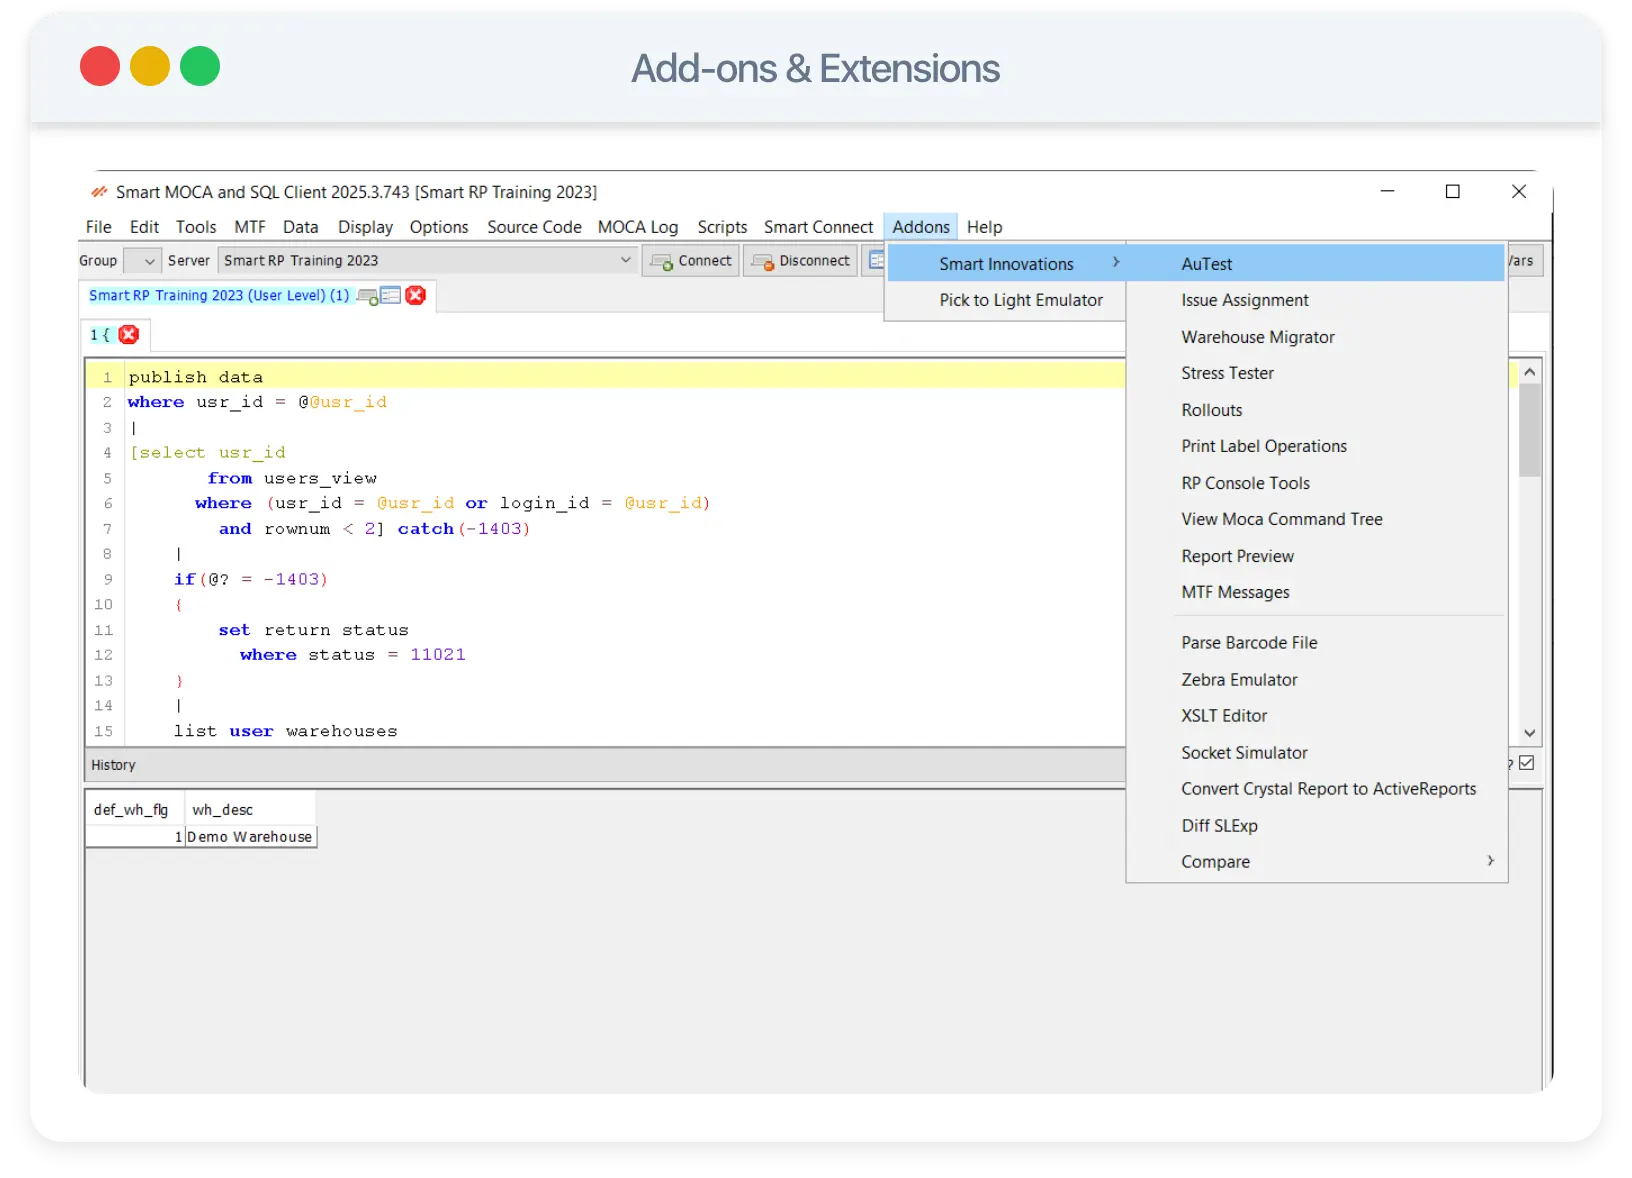Select the Demo Warehouse cell
This screenshot has height=1178, width=1632.
click(x=250, y=837)
